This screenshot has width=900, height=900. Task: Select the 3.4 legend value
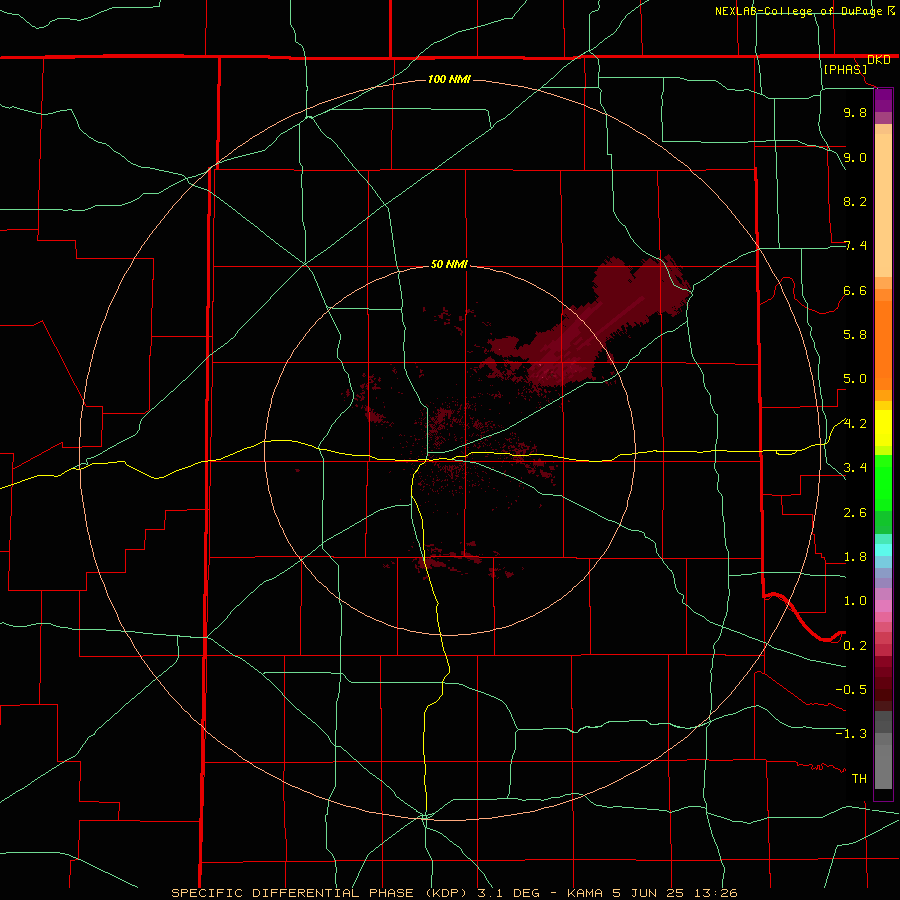[855, 468]
